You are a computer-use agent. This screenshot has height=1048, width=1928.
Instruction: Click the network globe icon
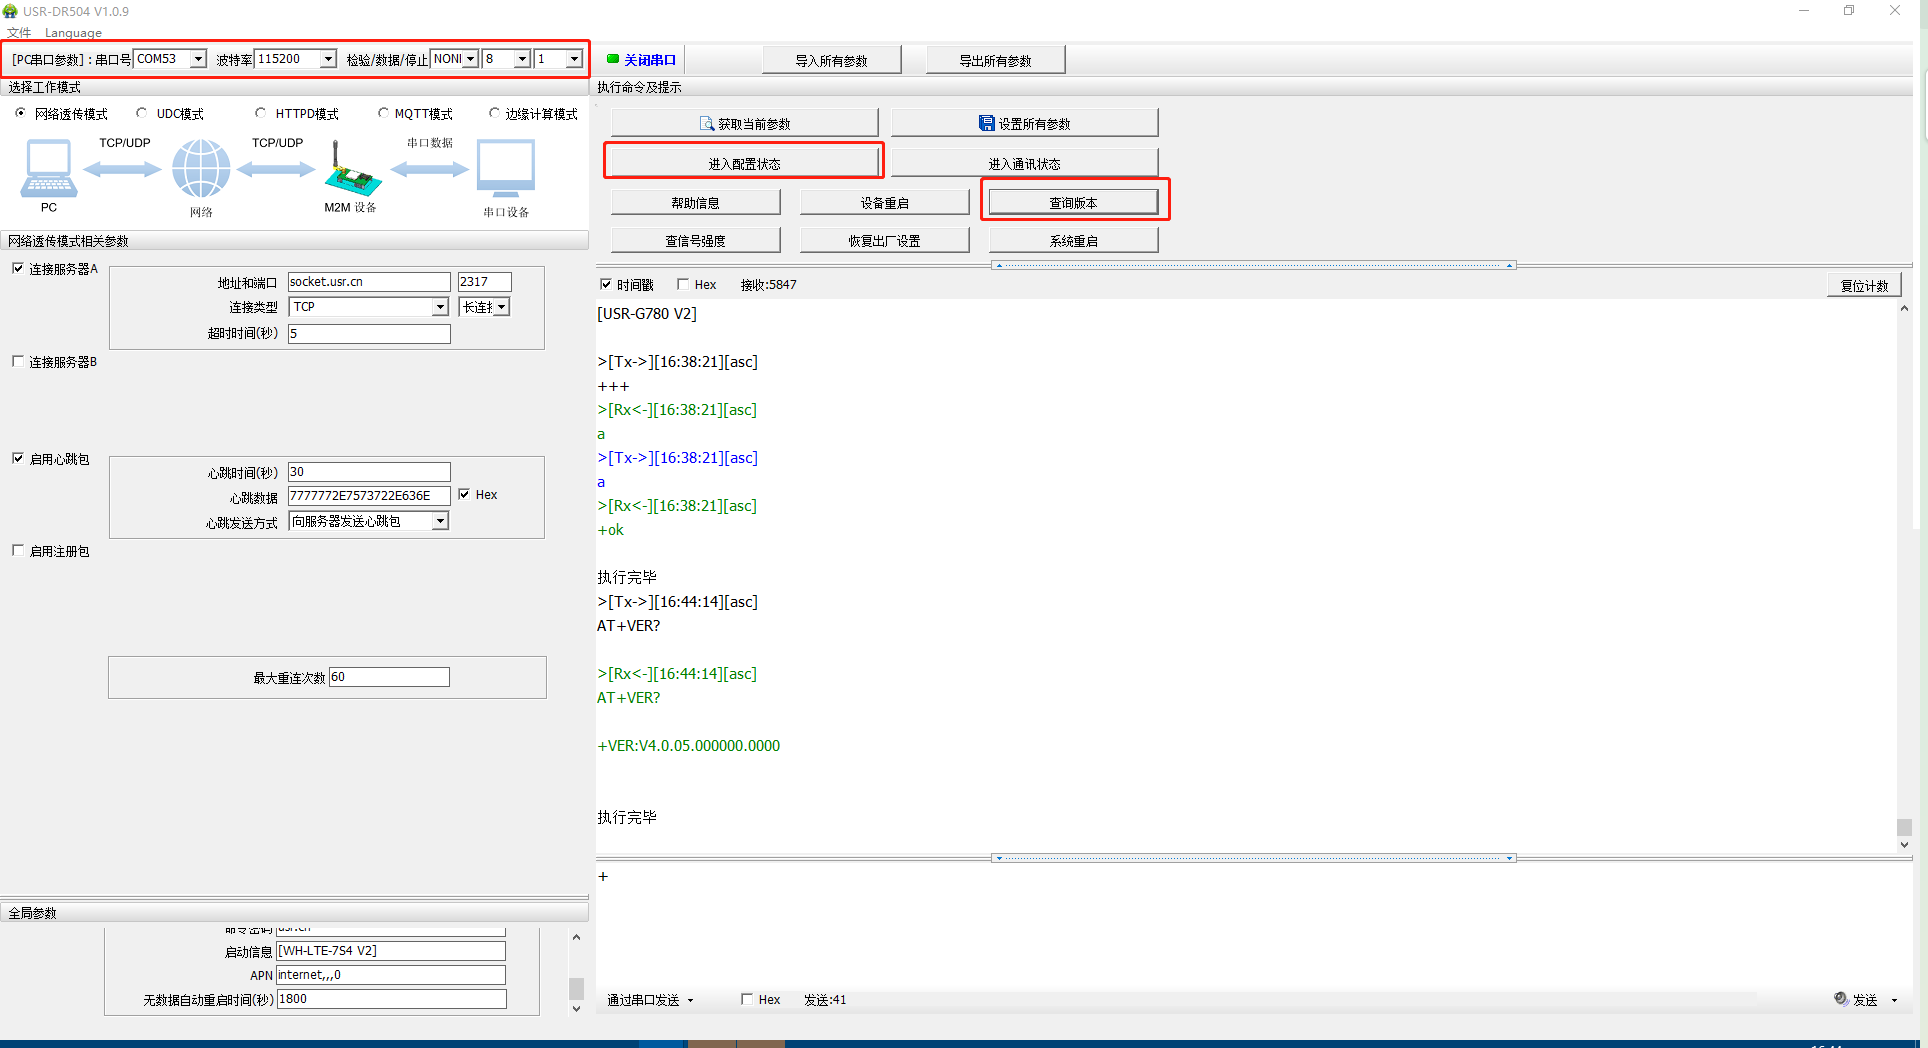(201, 168)
